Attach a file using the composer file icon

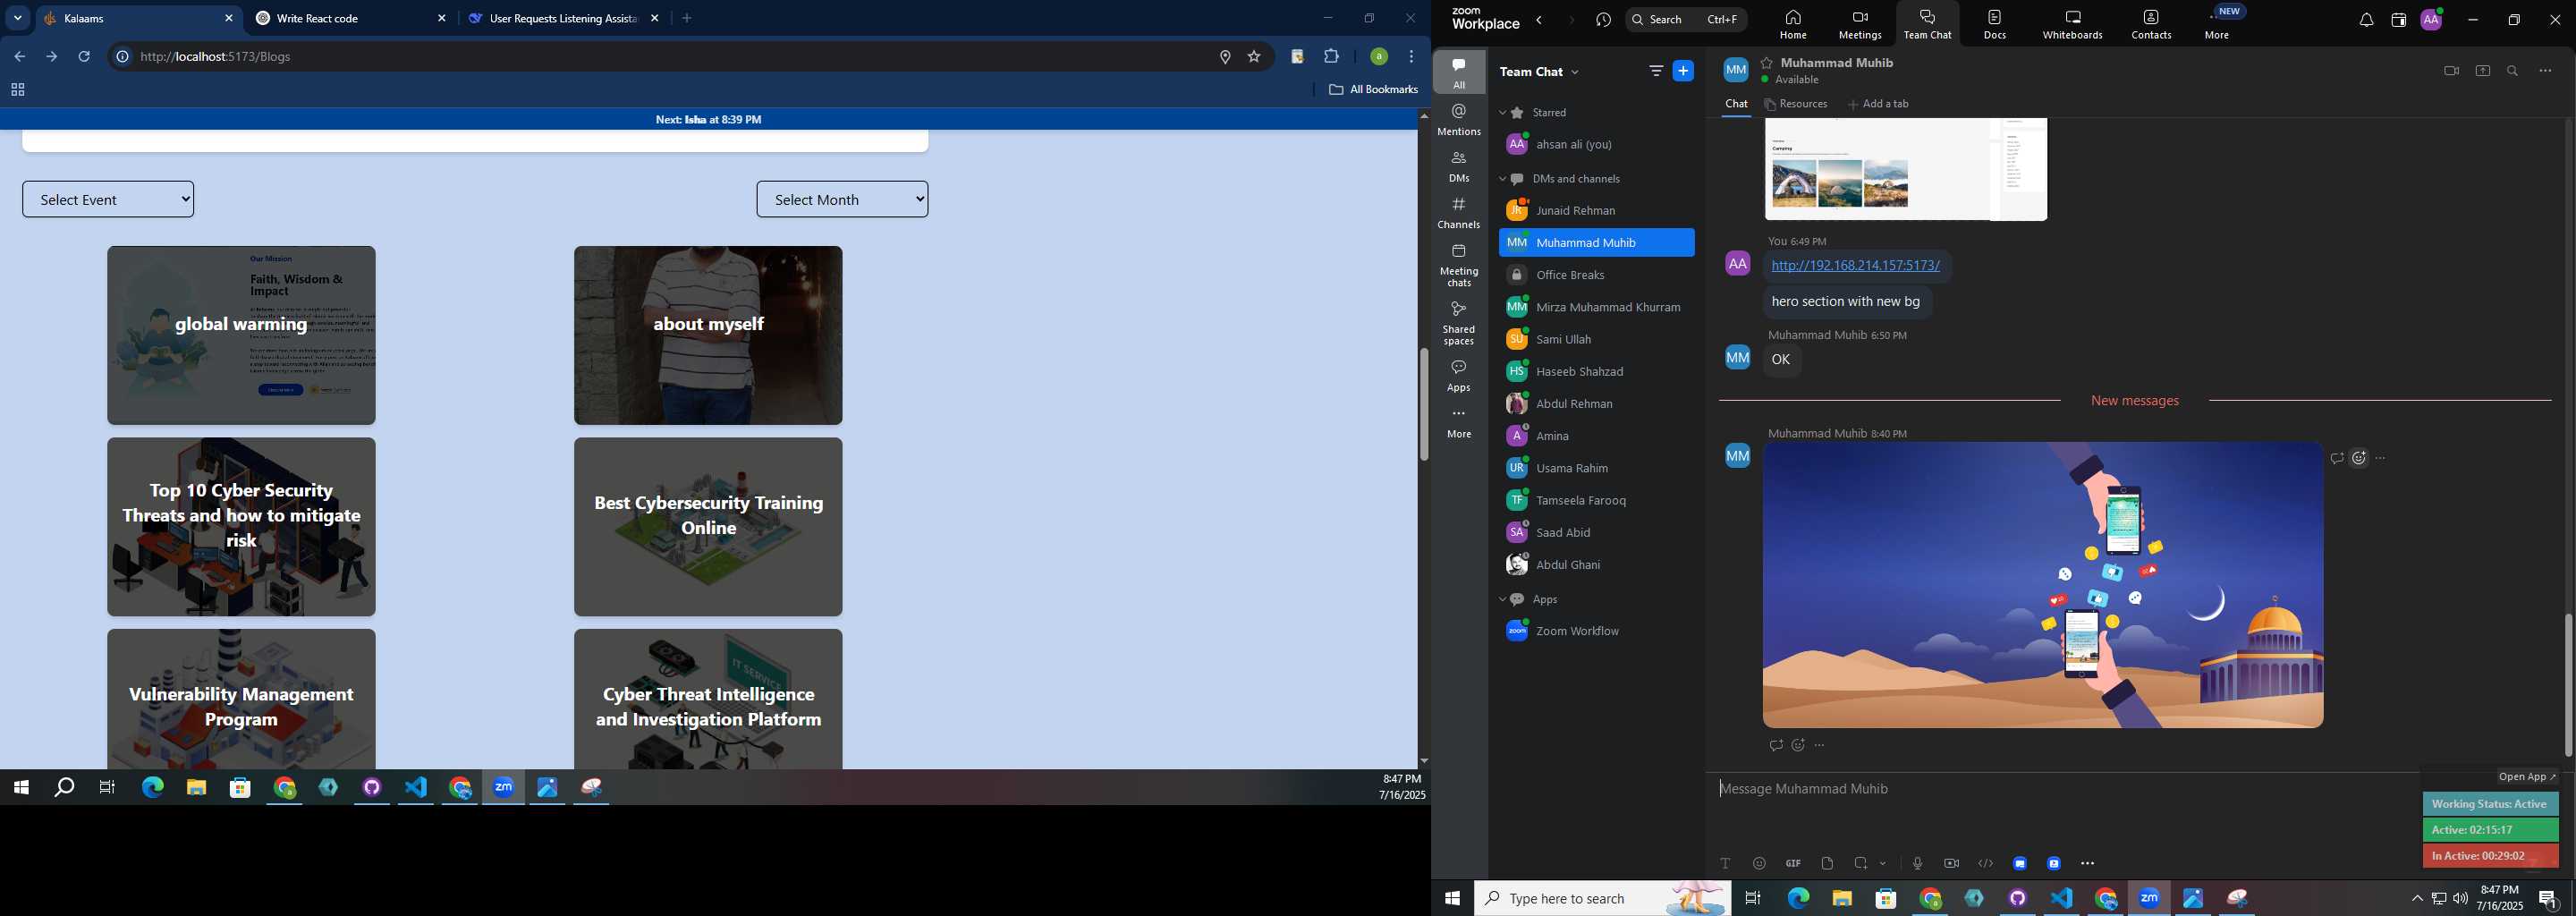coord(1827,863)
